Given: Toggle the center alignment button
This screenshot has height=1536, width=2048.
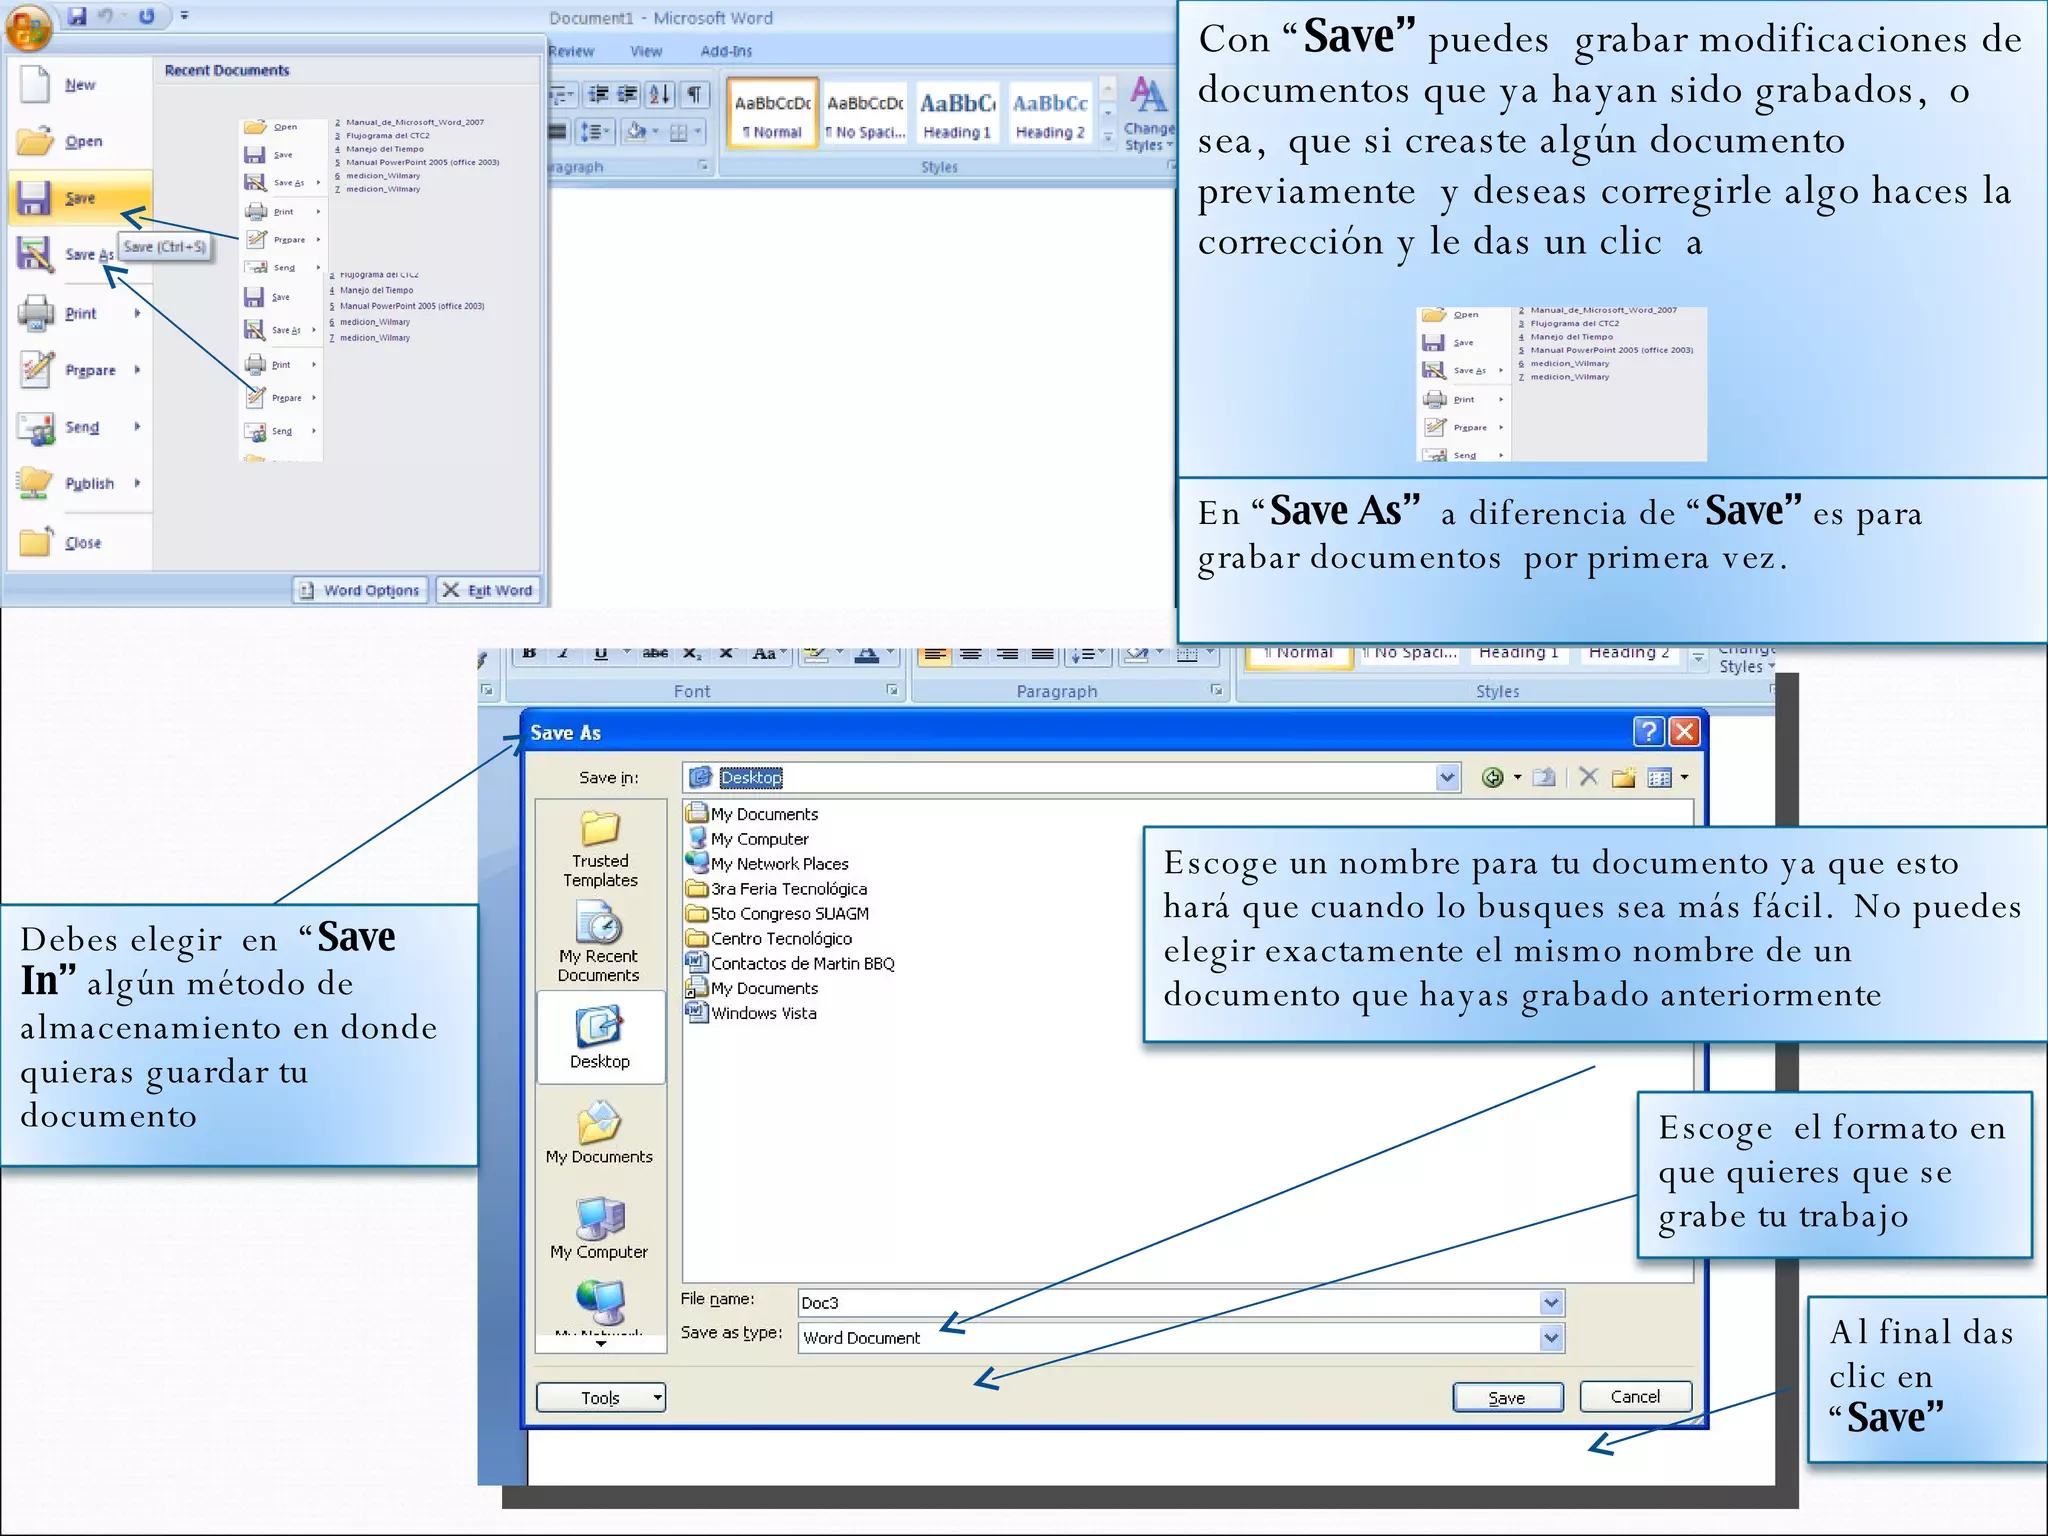Looking at the screenshot, I should [970, 654].
